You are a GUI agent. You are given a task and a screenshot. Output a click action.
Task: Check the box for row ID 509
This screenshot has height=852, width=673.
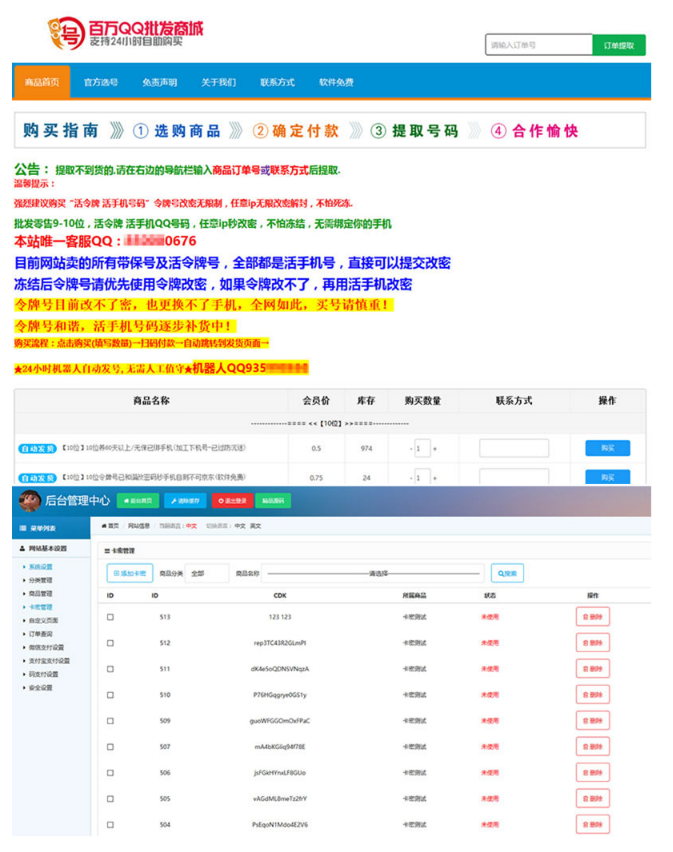pos(111,720)
